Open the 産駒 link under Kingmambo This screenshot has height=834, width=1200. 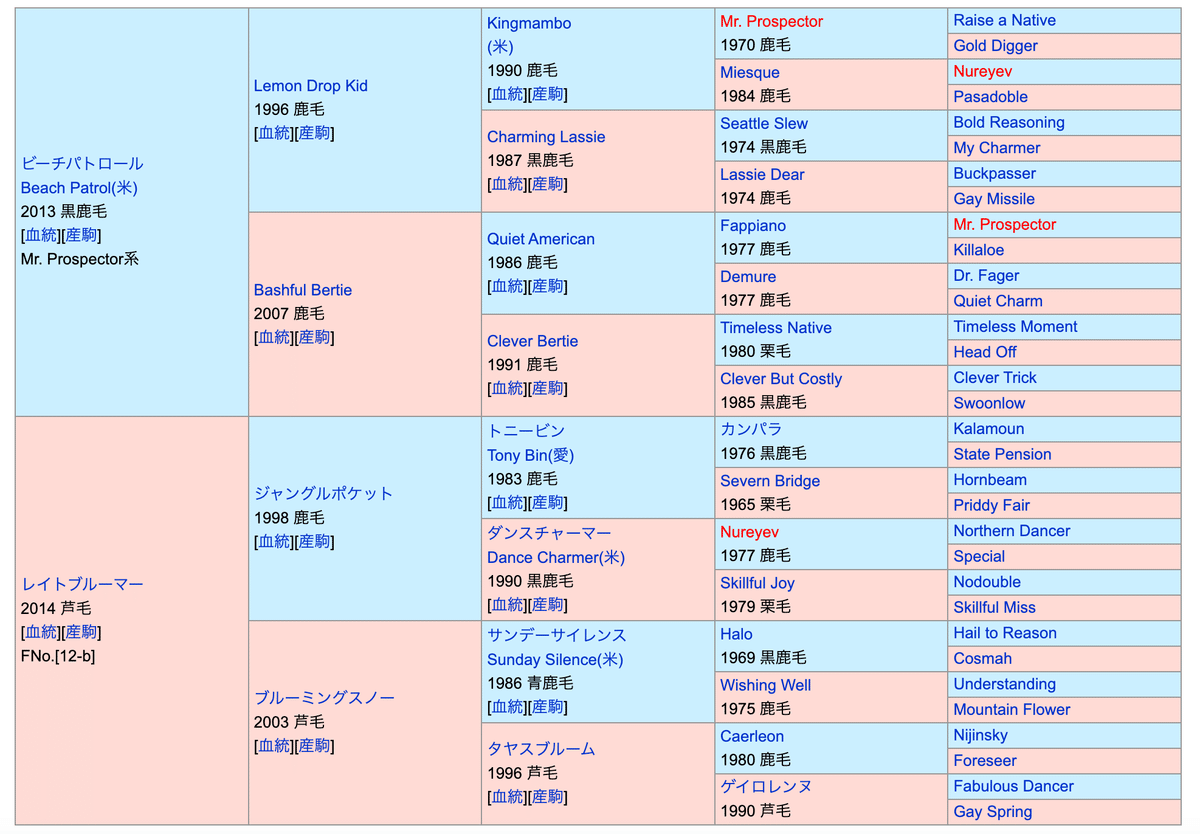click(x=547, y=95)
